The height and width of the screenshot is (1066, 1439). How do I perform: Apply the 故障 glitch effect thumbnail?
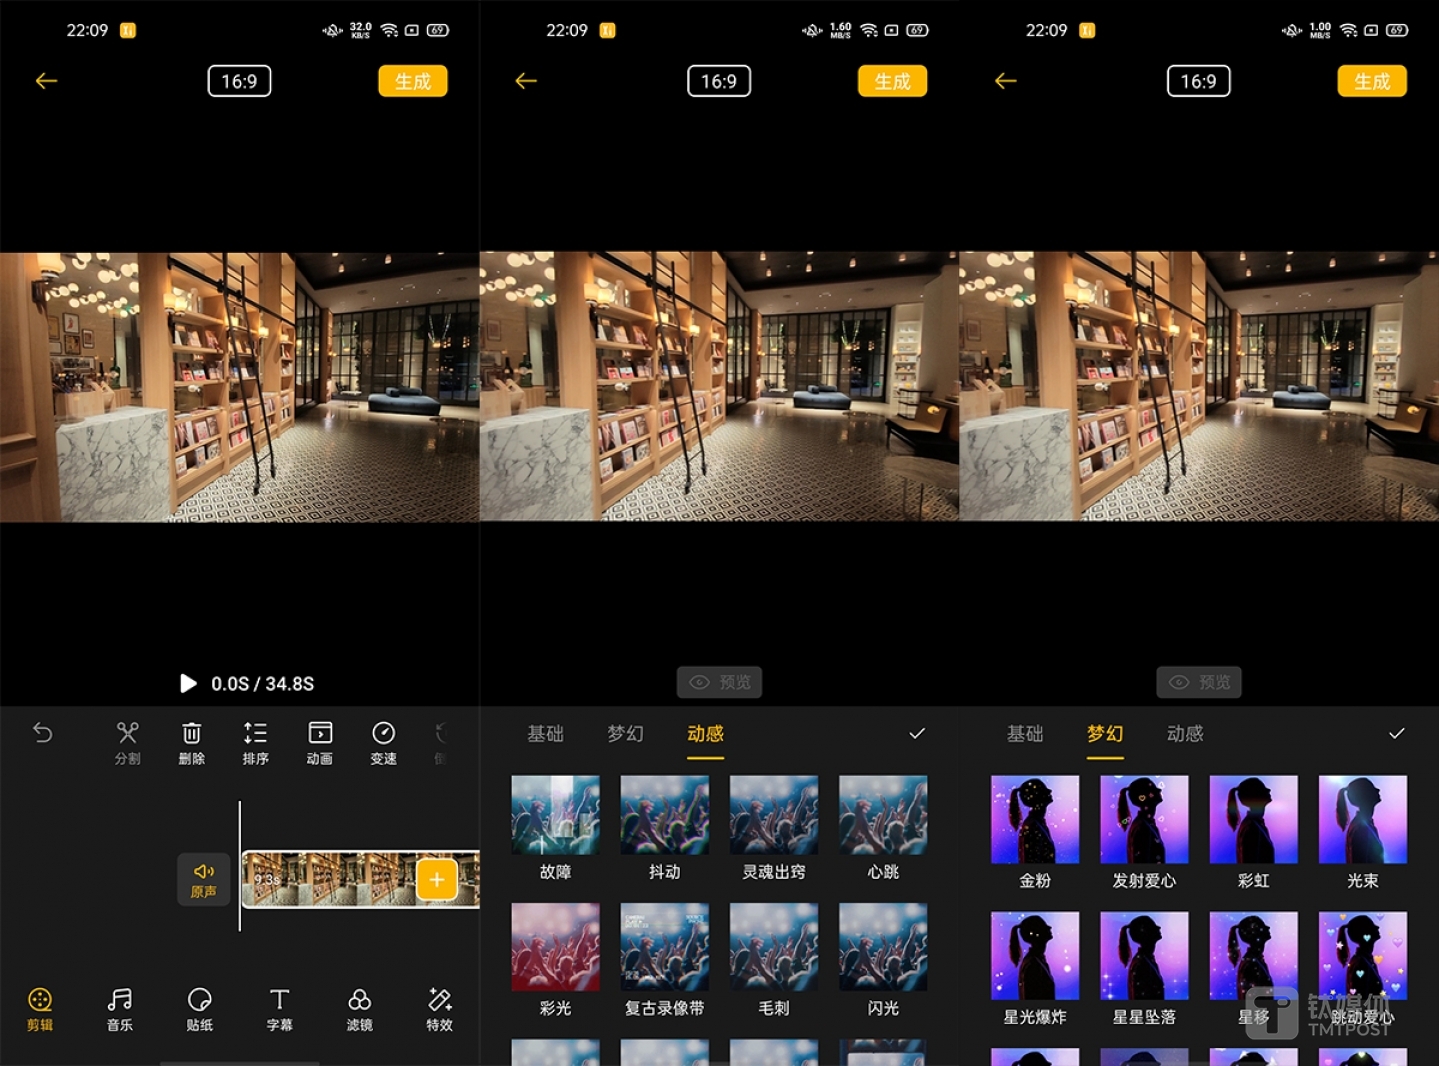coord(555,815)
